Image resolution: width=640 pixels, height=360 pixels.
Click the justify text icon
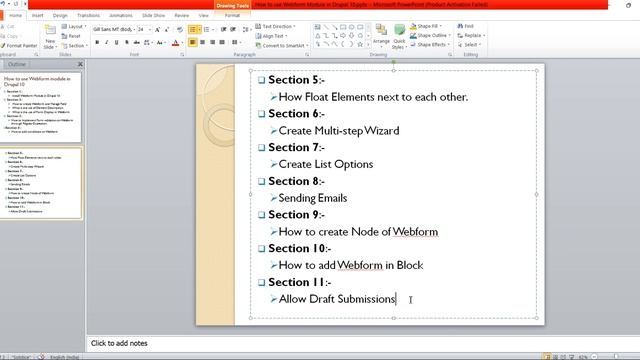(222, 42)
